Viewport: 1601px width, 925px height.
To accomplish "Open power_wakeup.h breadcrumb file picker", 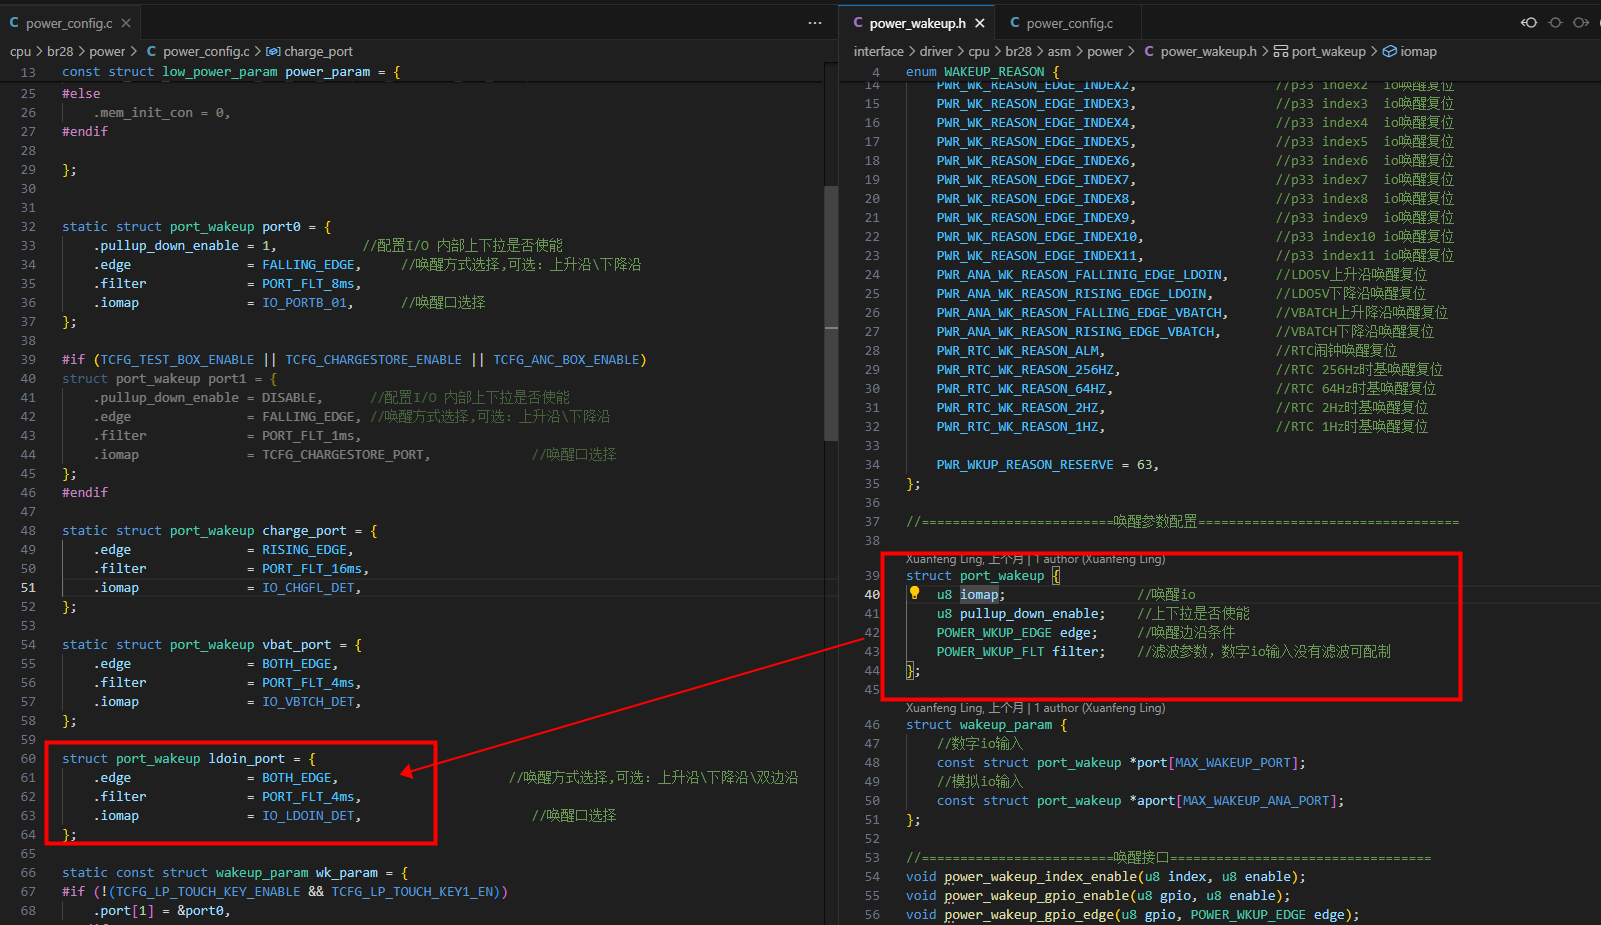I will click(x=1208, y=51).
